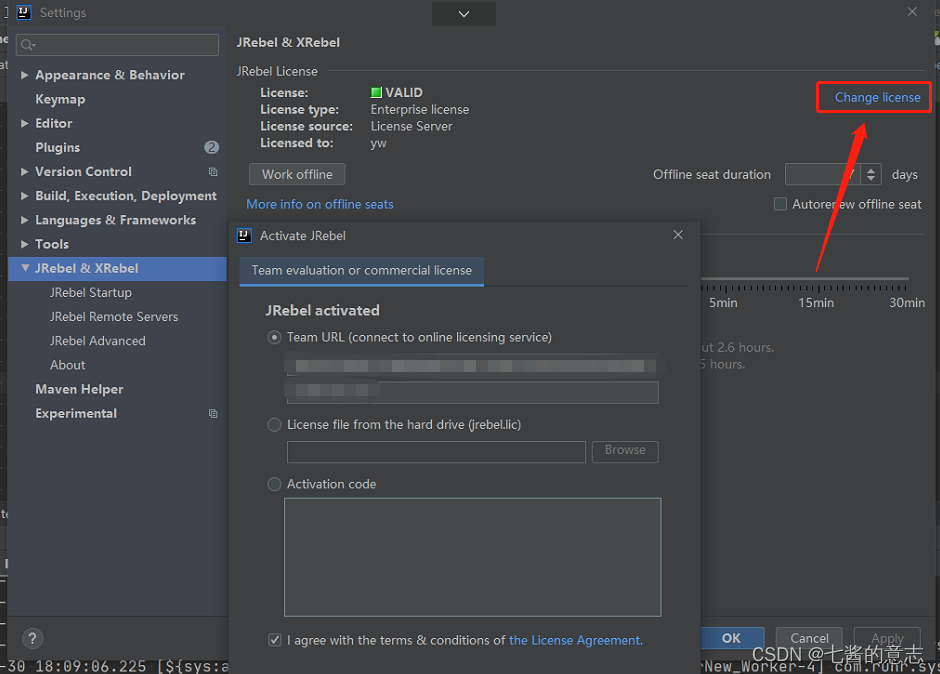
Task: Click the 'Enterprise license' text
Action: 420,110
